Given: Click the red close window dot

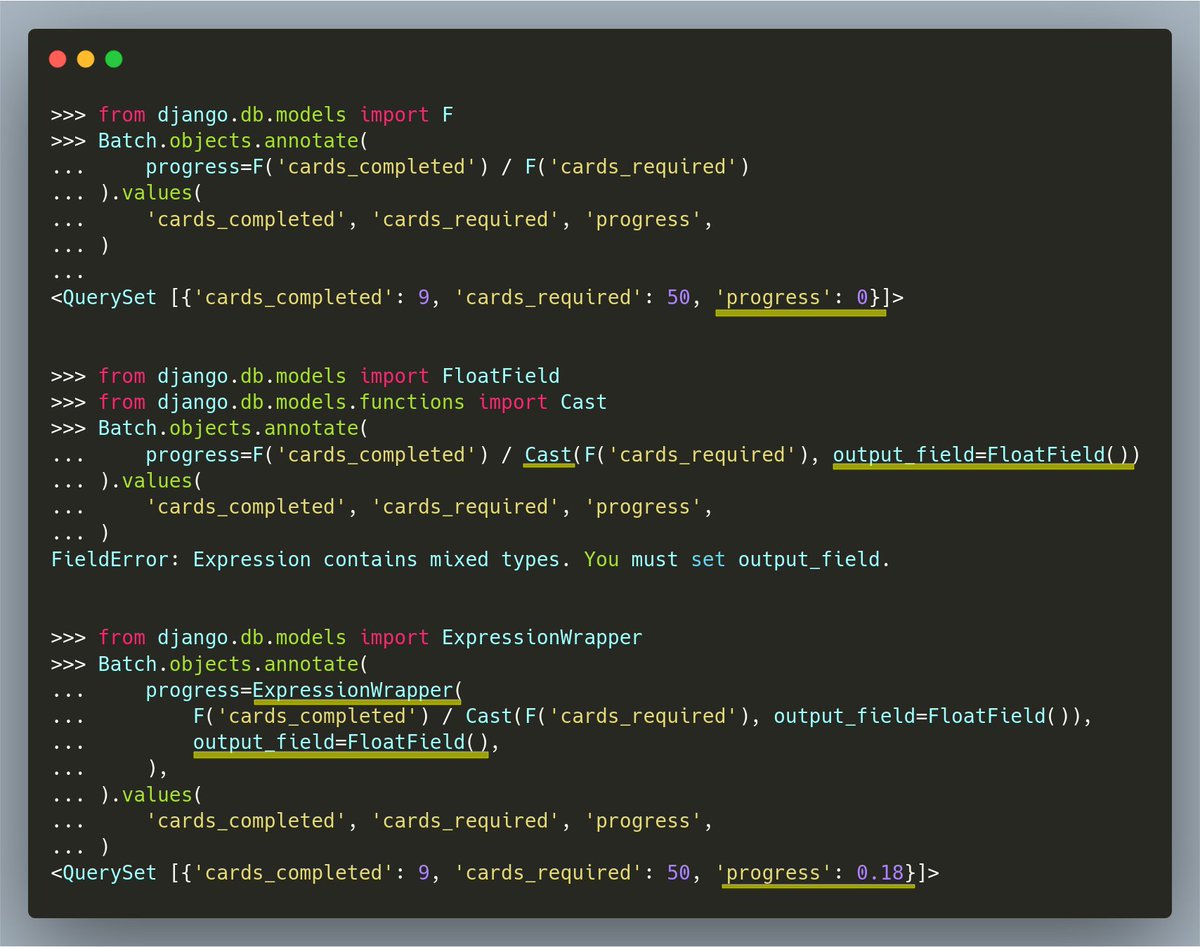Looking at the screenshot, I should point(58,59).
